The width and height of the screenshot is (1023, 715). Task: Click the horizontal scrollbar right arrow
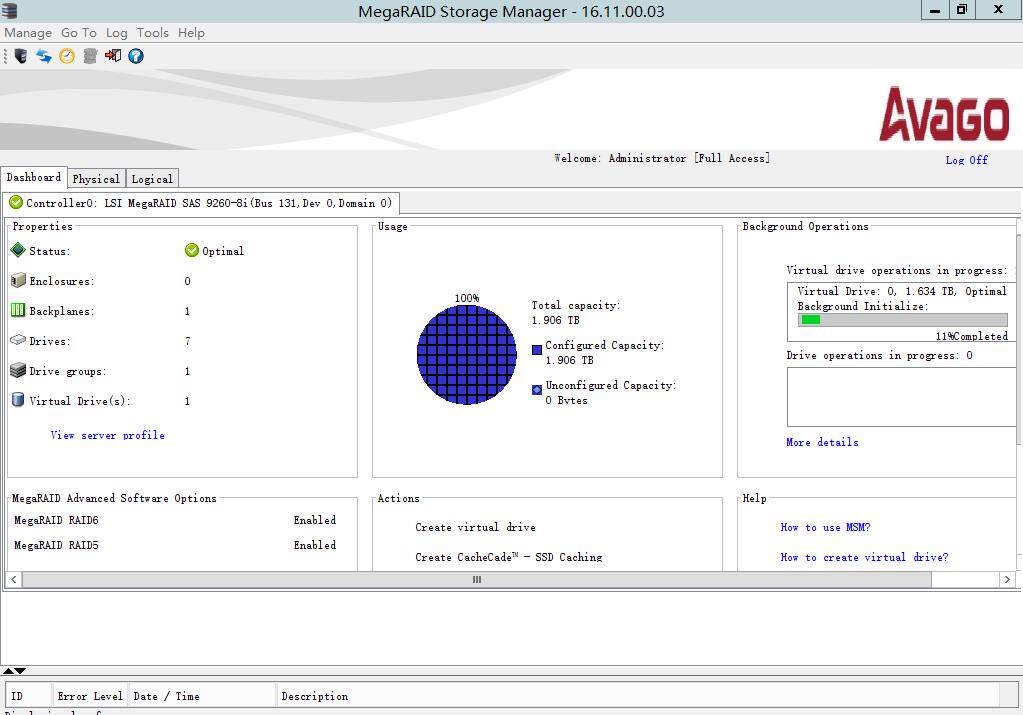tap(1007, 579)
